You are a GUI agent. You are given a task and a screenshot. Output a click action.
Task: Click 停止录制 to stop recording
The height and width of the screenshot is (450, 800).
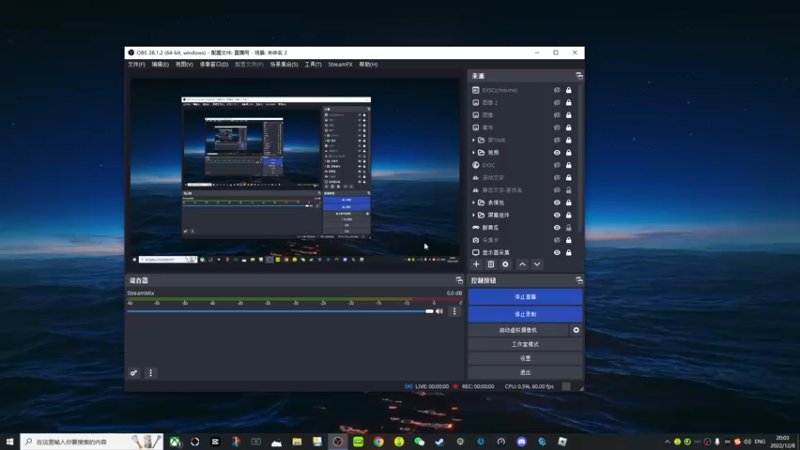tap(525, 314)
